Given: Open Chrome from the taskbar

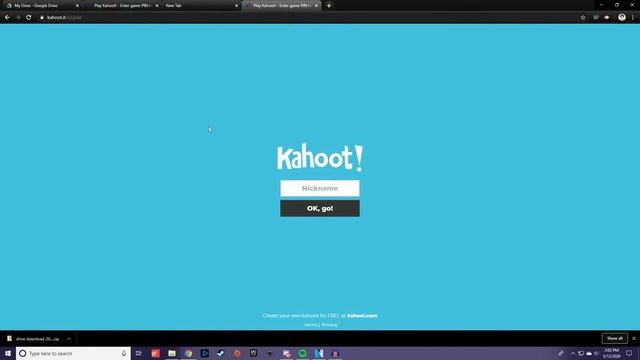Looking at the screenshot, I should point(188,353).
